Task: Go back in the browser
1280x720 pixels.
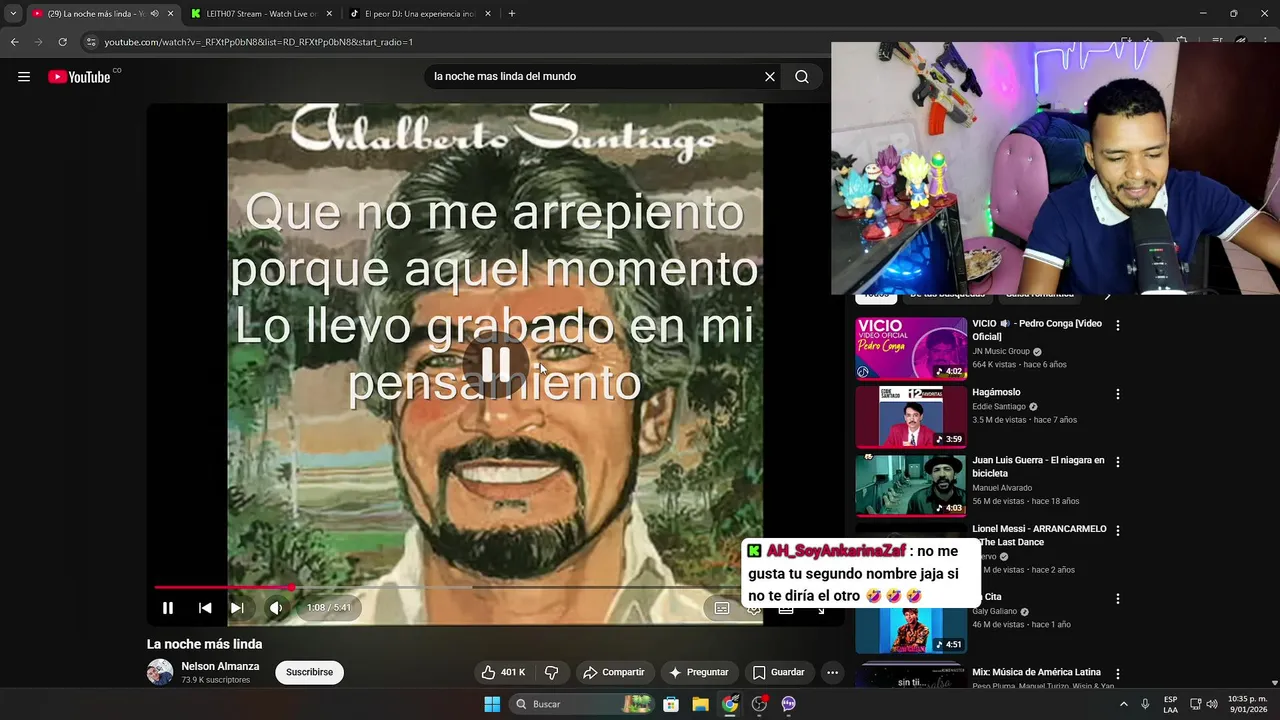Action: [x=14, y=42]
